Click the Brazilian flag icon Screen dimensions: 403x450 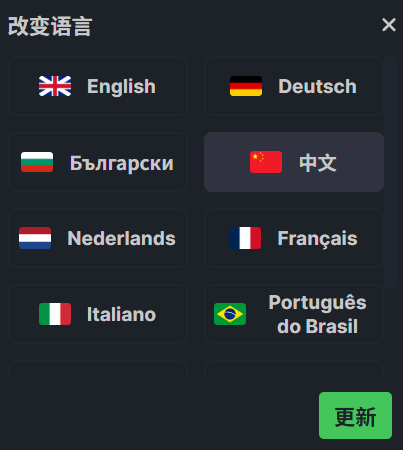click(230, 314)
